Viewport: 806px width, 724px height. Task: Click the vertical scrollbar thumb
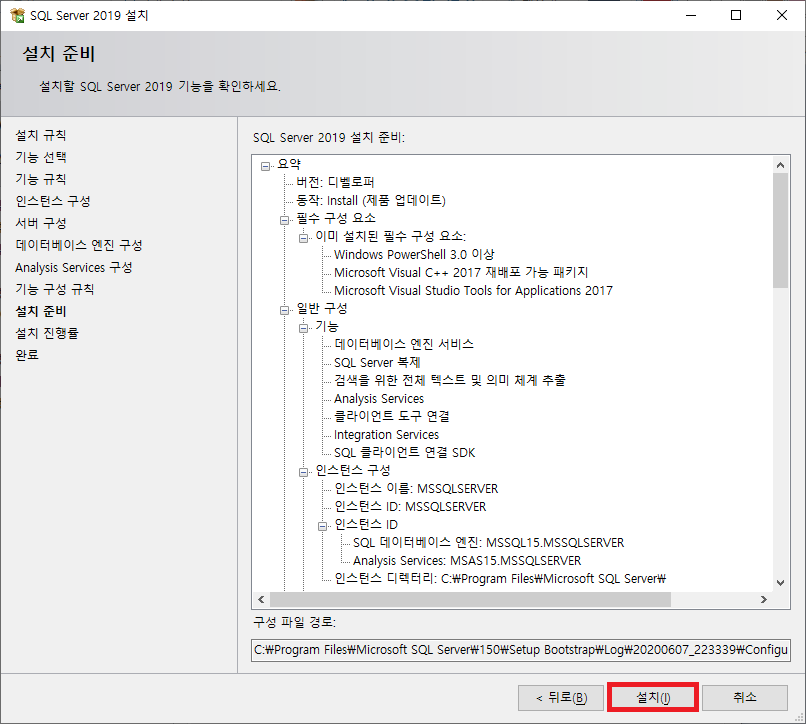(x=780, y=230)
